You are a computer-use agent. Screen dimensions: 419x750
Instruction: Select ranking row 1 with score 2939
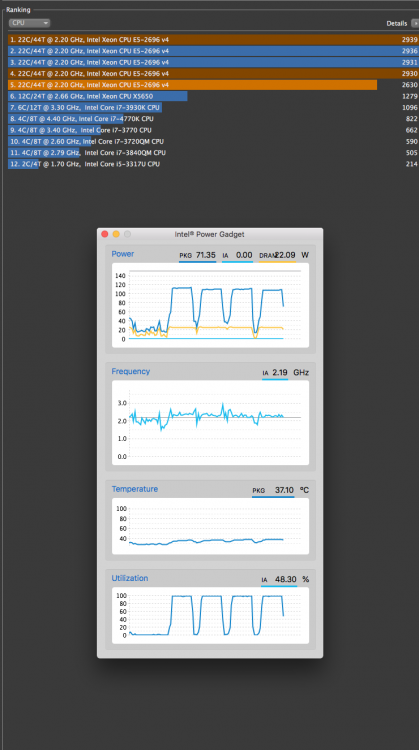pos(213,40)
